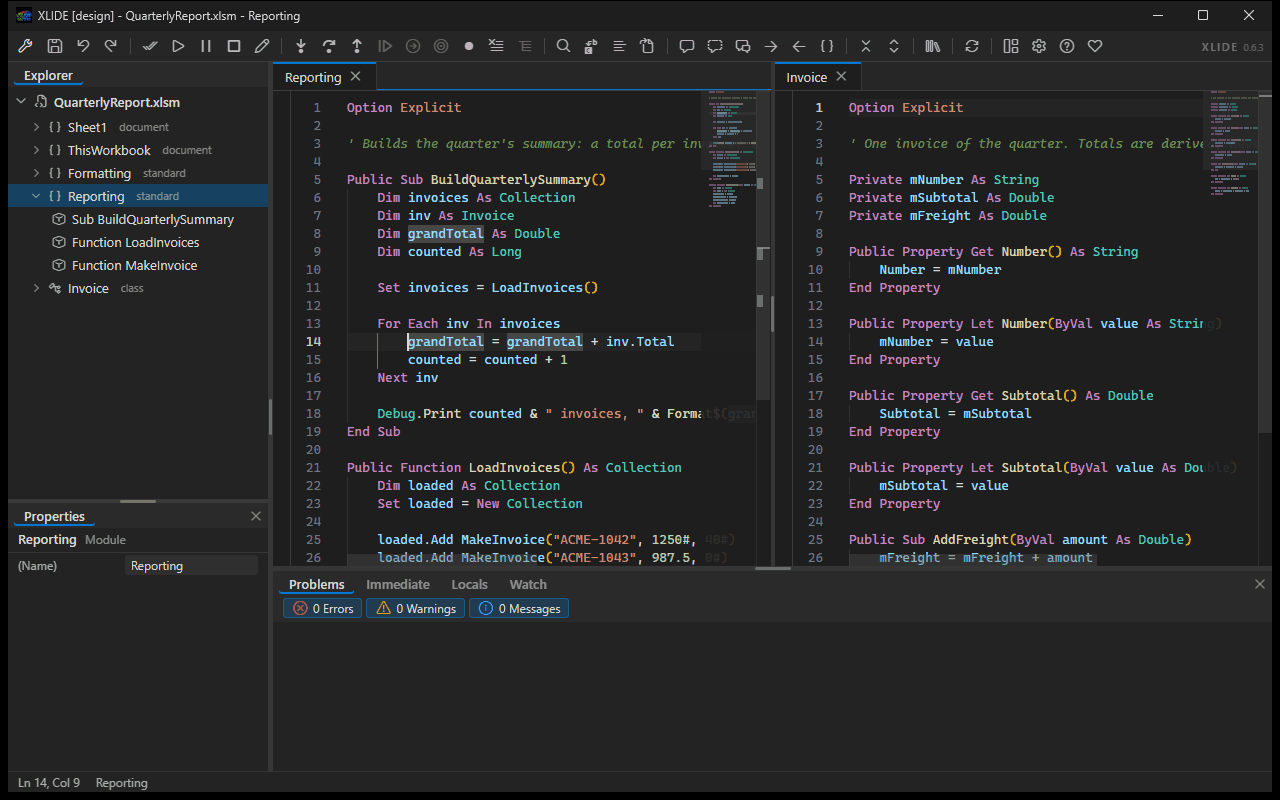The width and height of the screenshot is (1280, 800).
Task: Click the curly braces toolbar icon
Action: pos(827,46)
